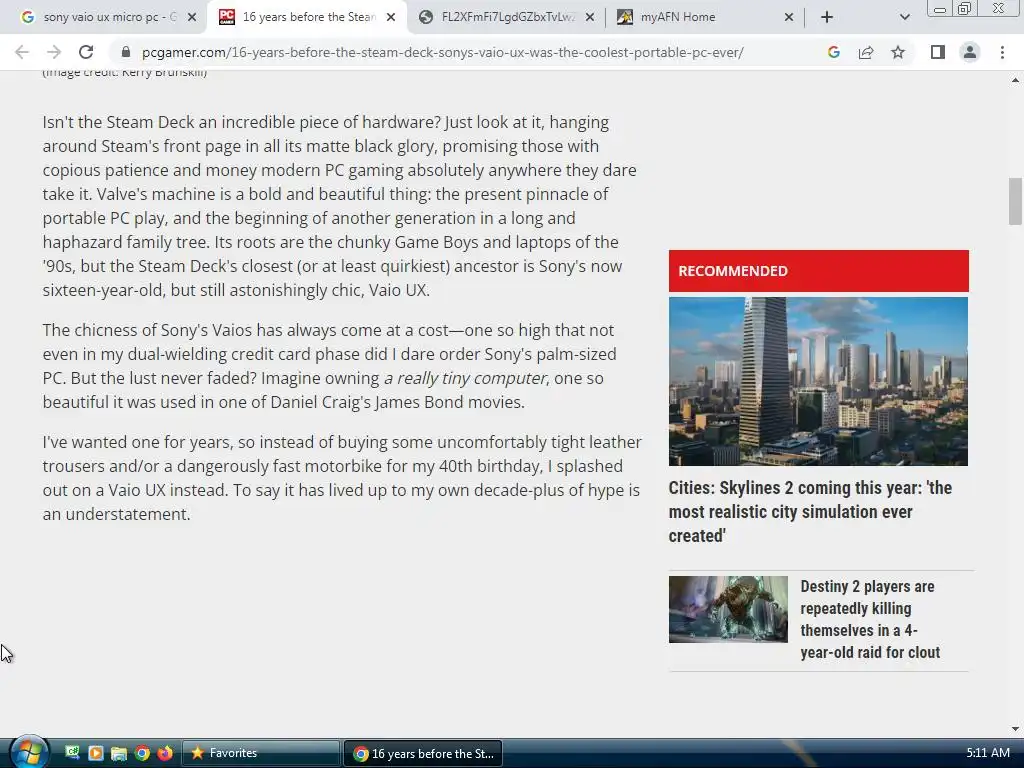
Task: View site info via the padlock icon
Action: 126,52
